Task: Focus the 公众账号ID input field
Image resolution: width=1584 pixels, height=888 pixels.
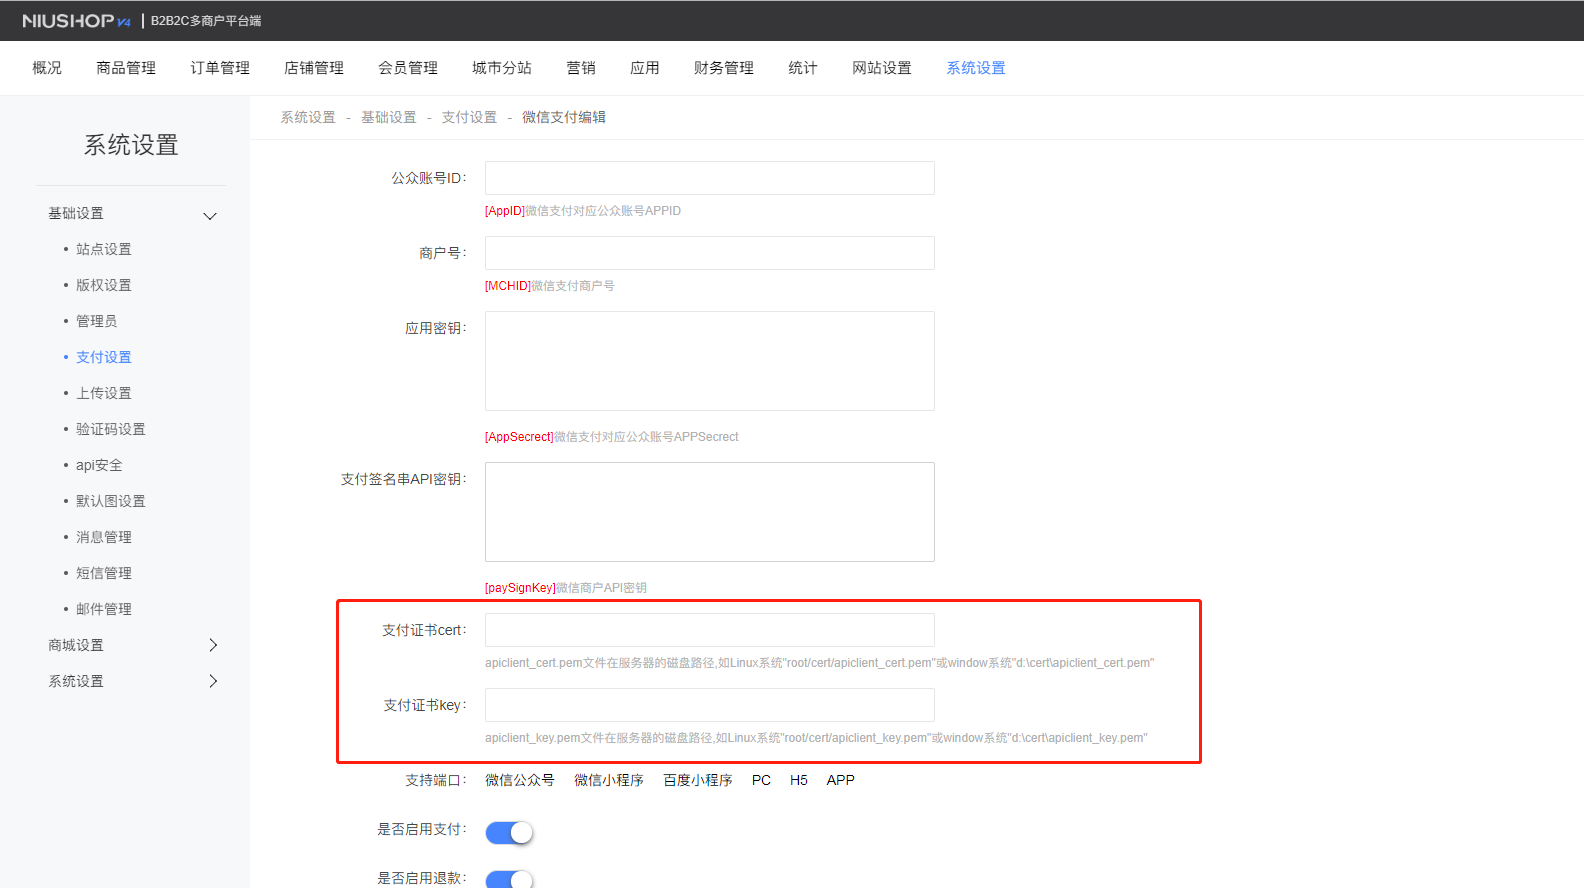Action: click(x=710, y=178)
